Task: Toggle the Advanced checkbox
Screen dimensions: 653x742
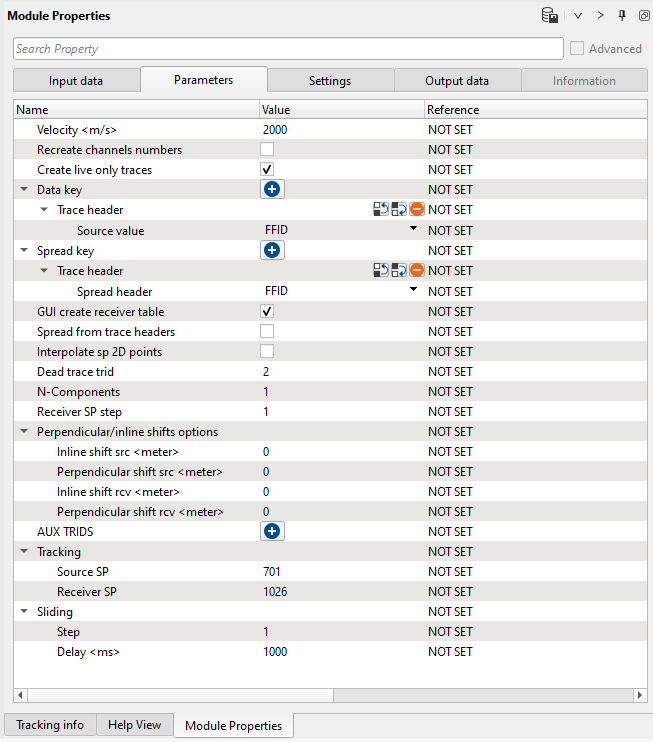Action: pyautogui.click(x=577, y=48)
